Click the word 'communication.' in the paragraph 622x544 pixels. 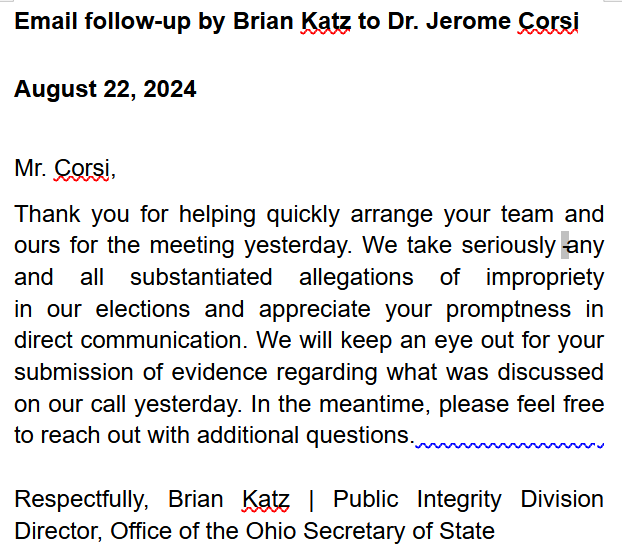164,340
